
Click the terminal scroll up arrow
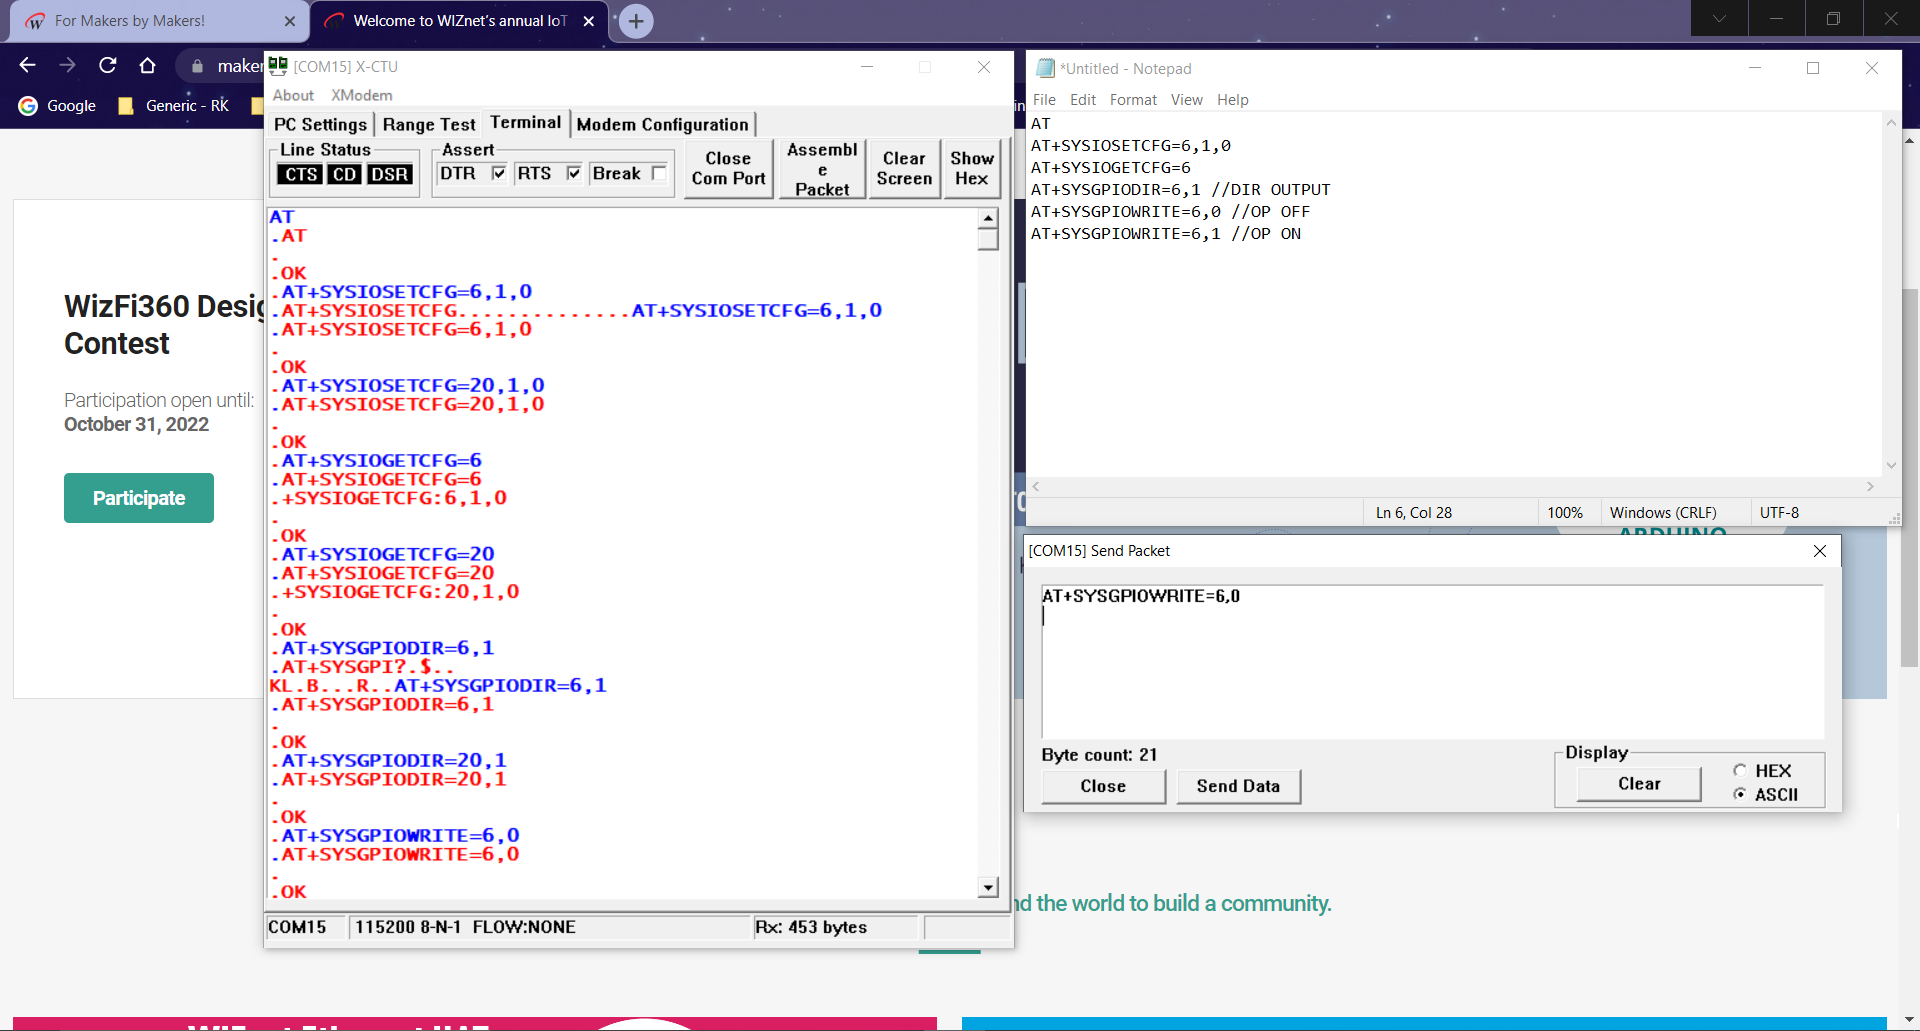click(988, 218)
